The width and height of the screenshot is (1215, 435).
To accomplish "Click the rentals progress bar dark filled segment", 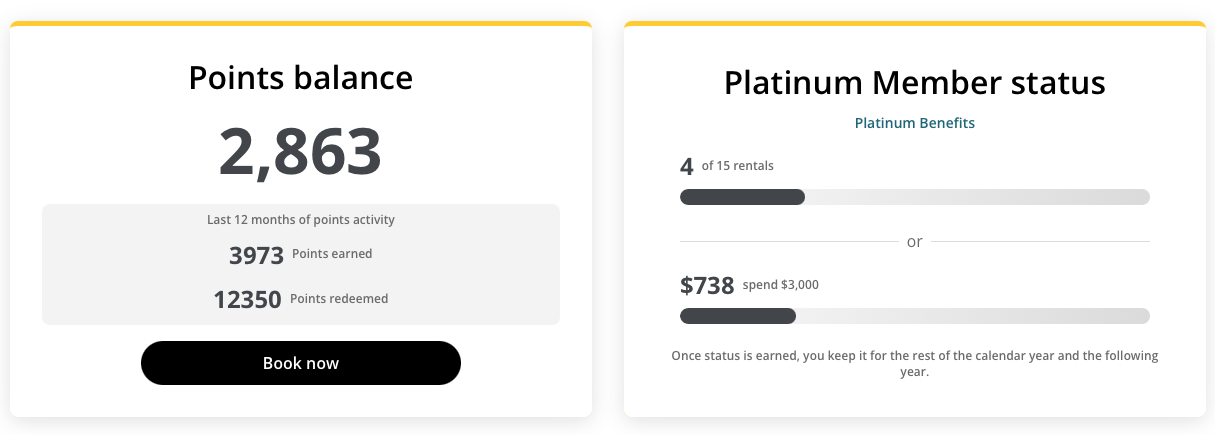I will pyautogui.click(x=742, y=197).
